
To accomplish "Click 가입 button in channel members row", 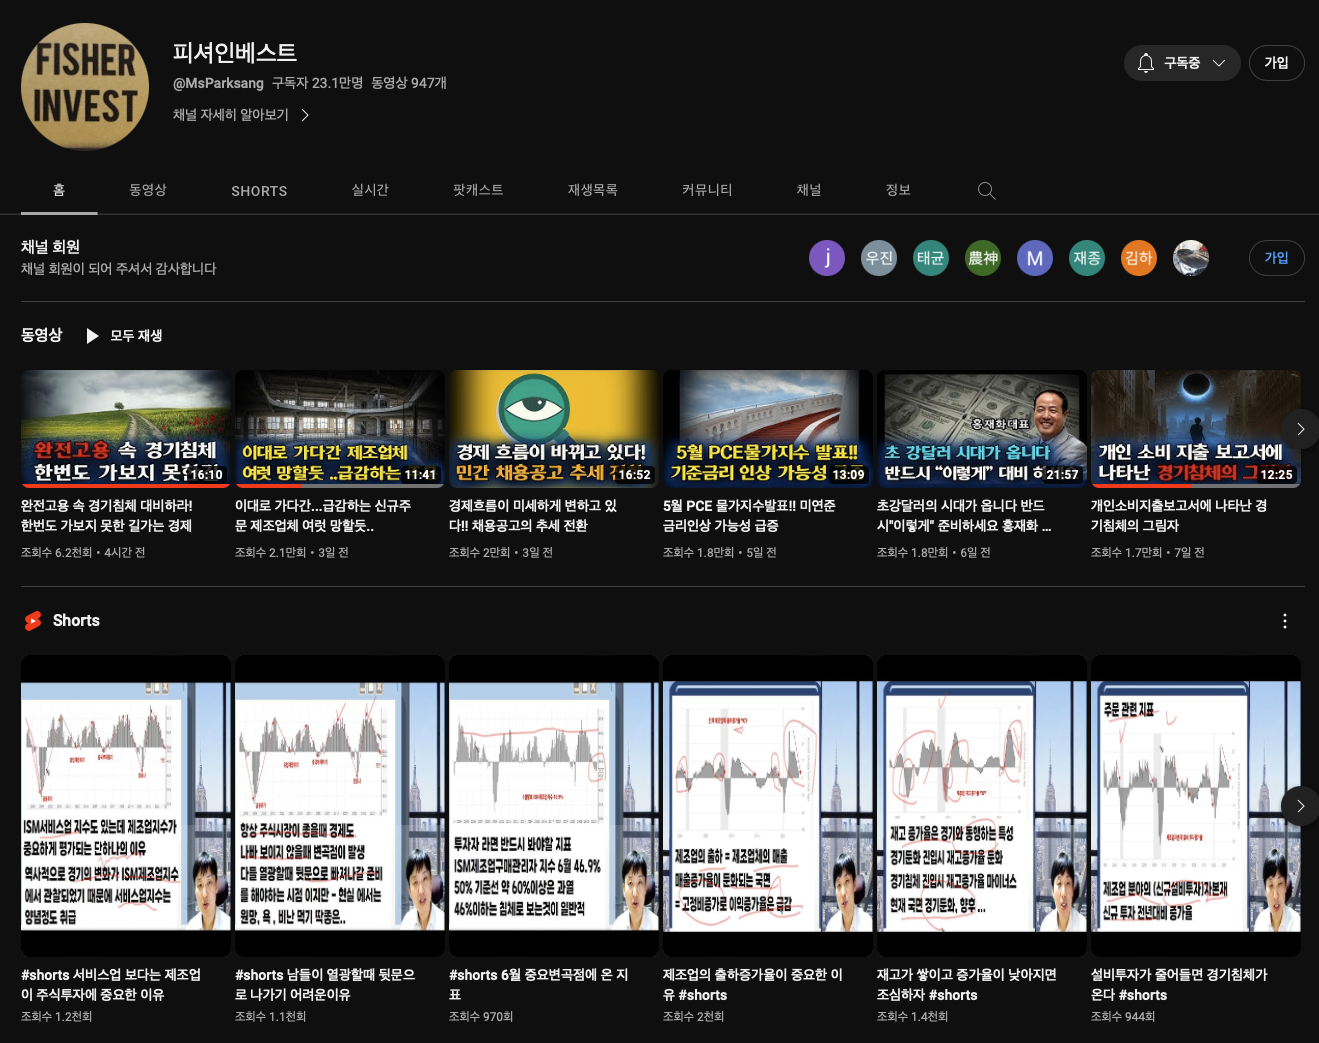I will [1276, 258].
